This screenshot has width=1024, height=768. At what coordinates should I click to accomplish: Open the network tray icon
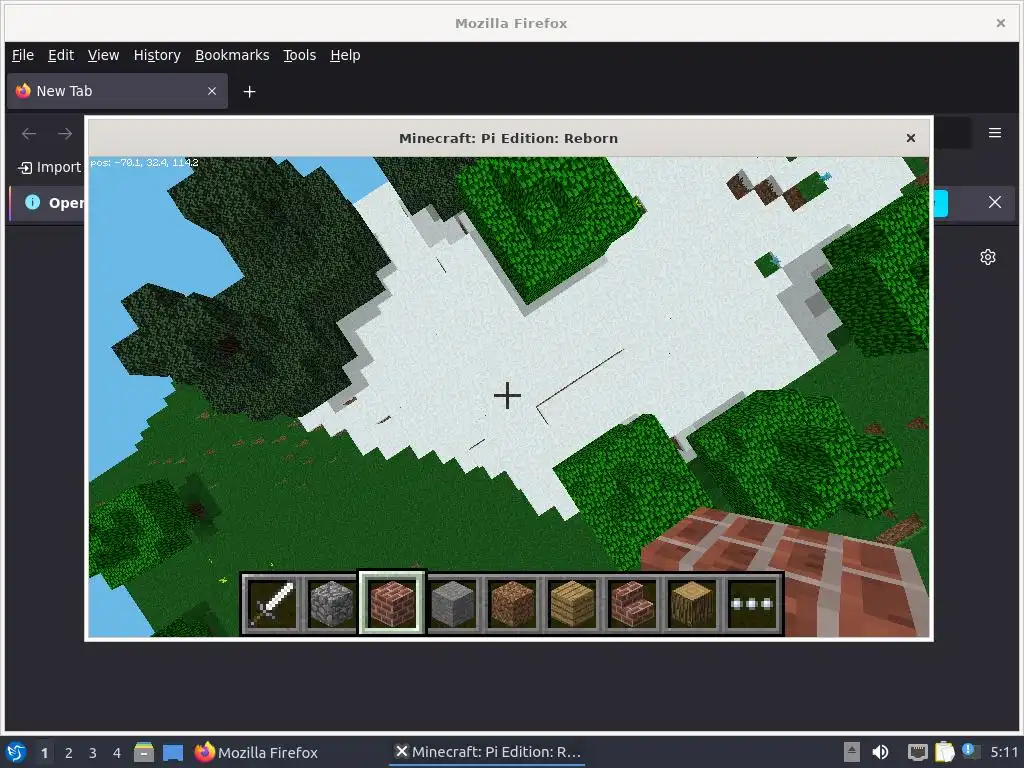(x=917, y=752)
